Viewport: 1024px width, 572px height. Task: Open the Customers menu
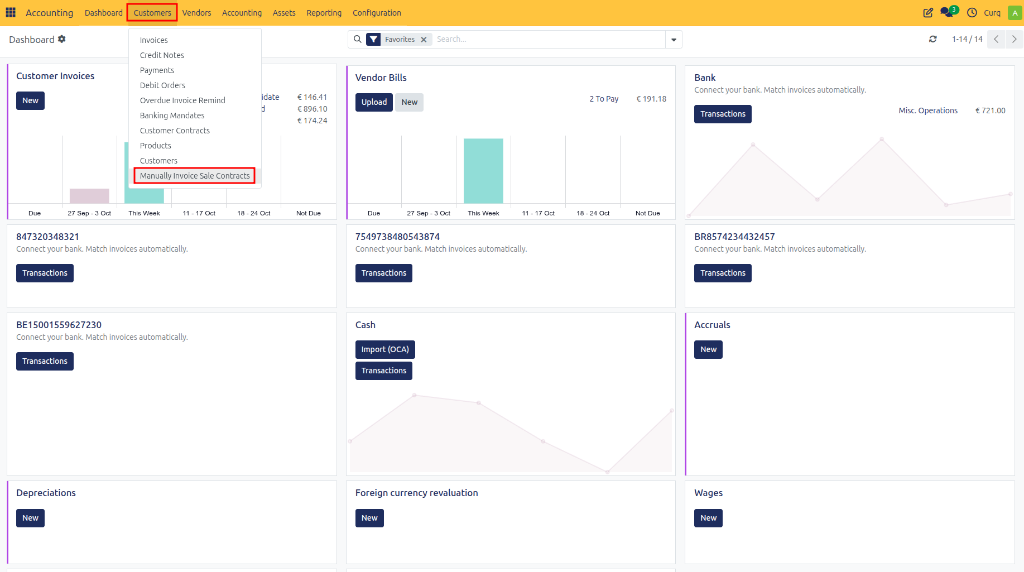tap(152, 12)
